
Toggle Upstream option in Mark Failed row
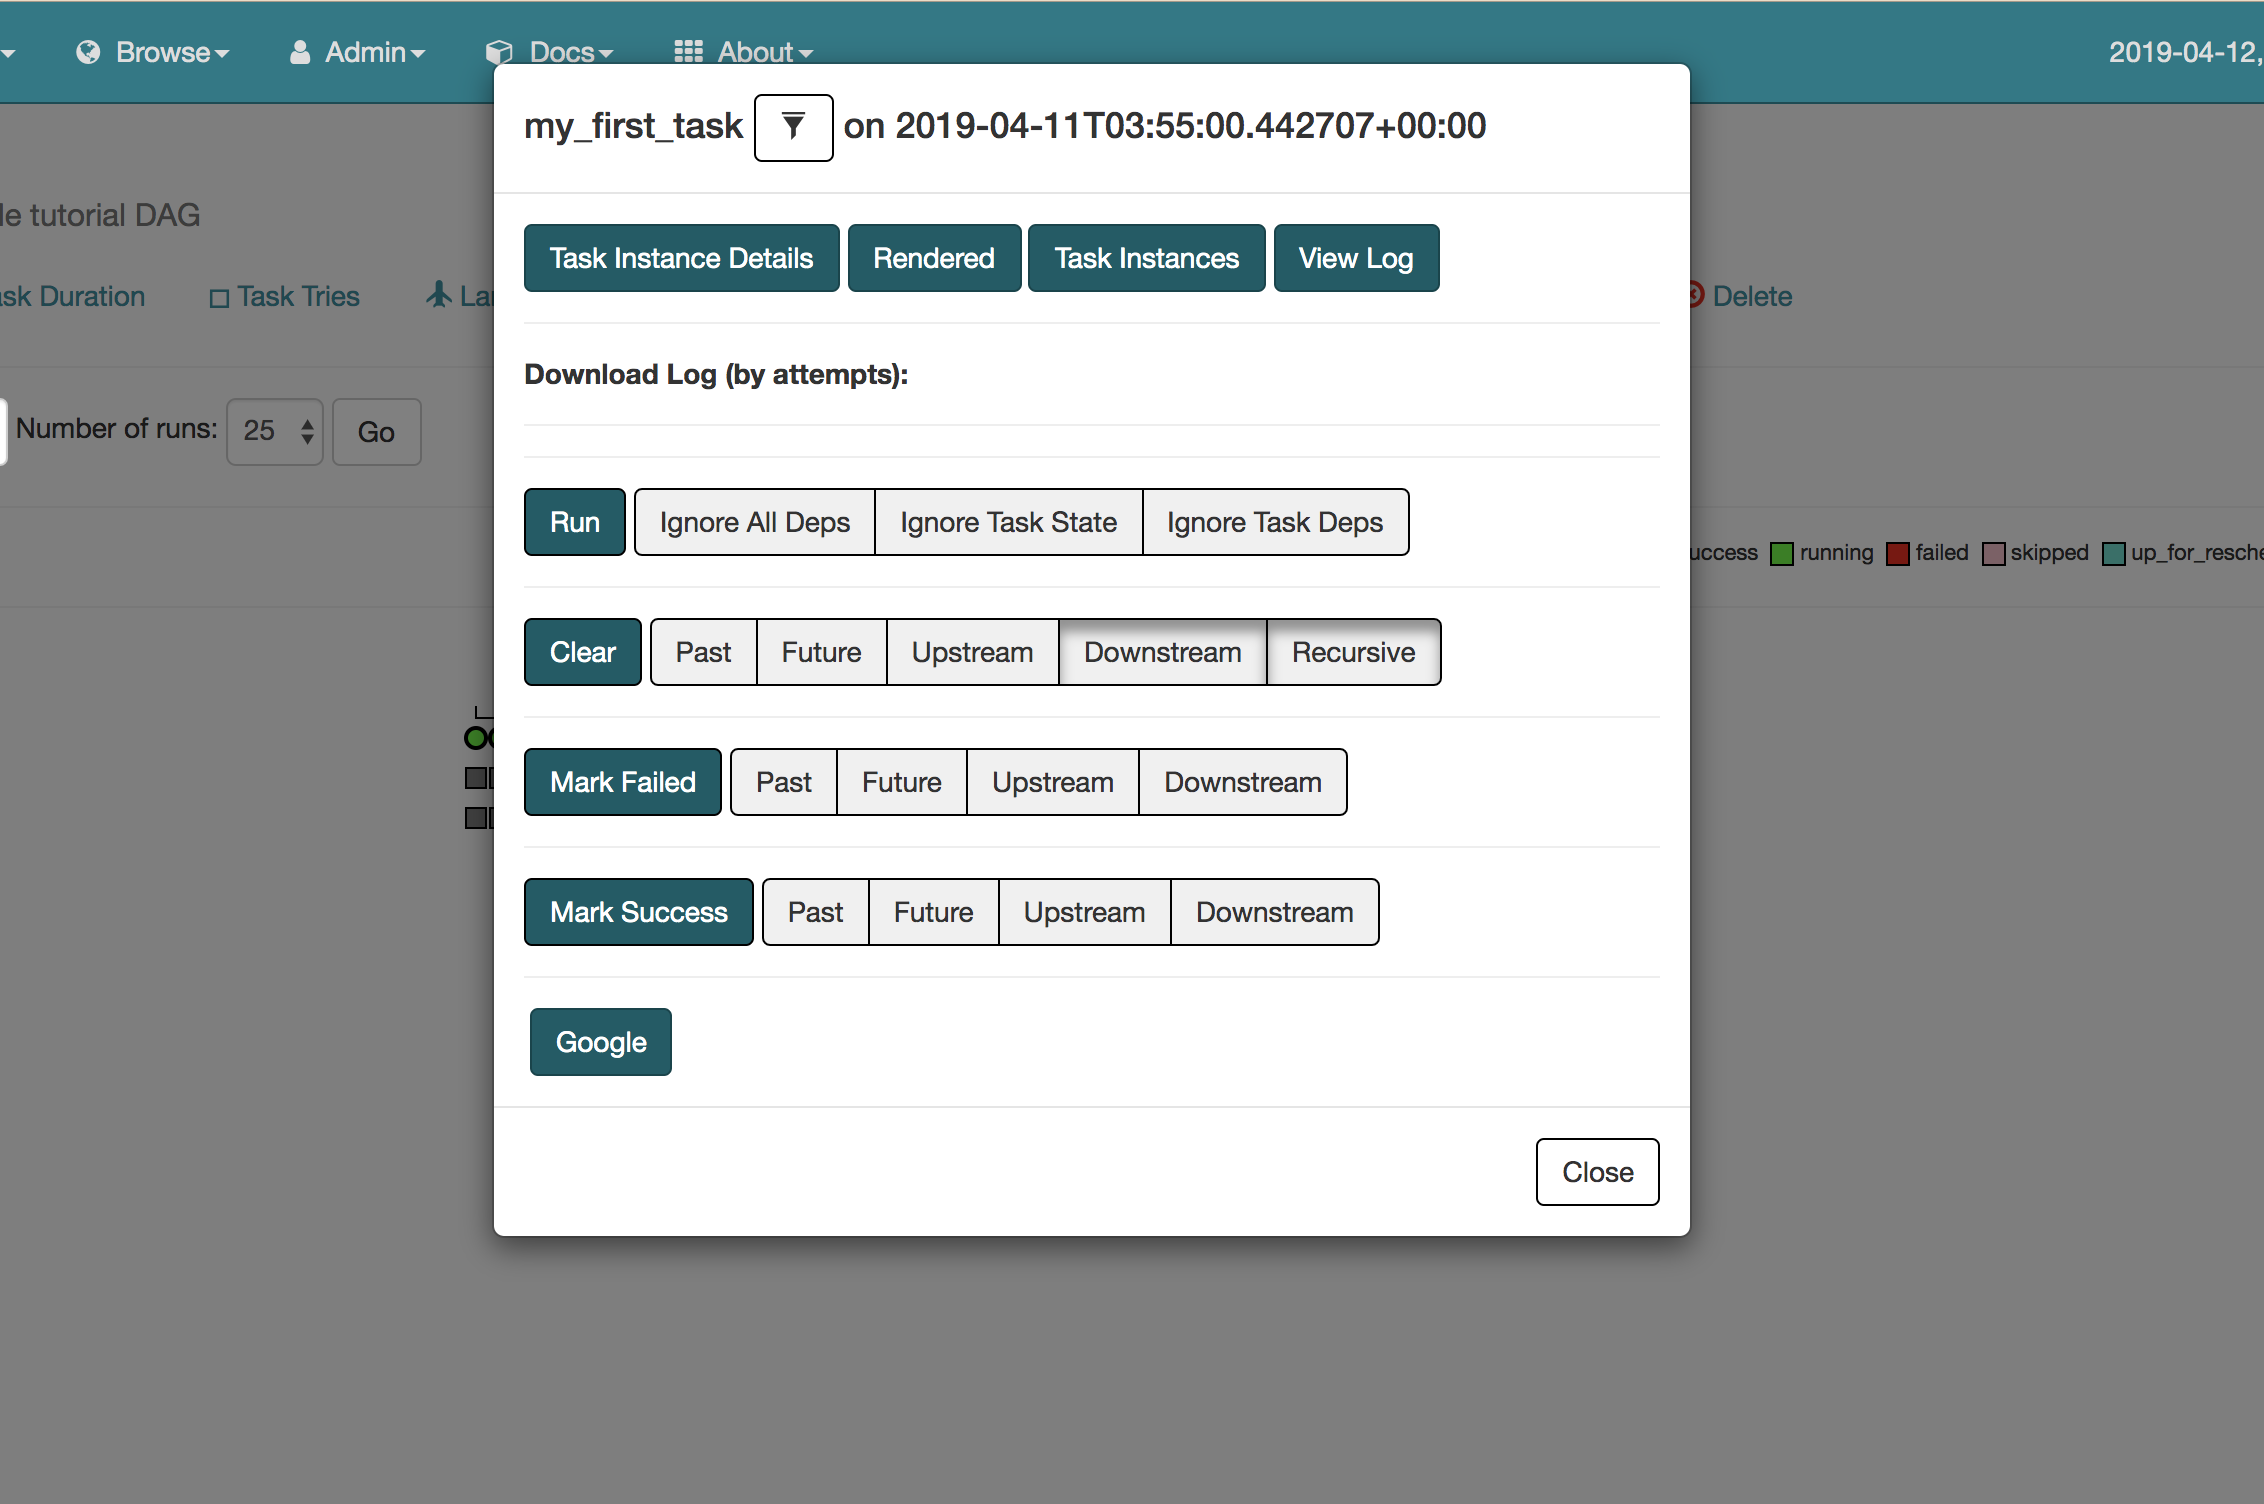pos(1052,782)
